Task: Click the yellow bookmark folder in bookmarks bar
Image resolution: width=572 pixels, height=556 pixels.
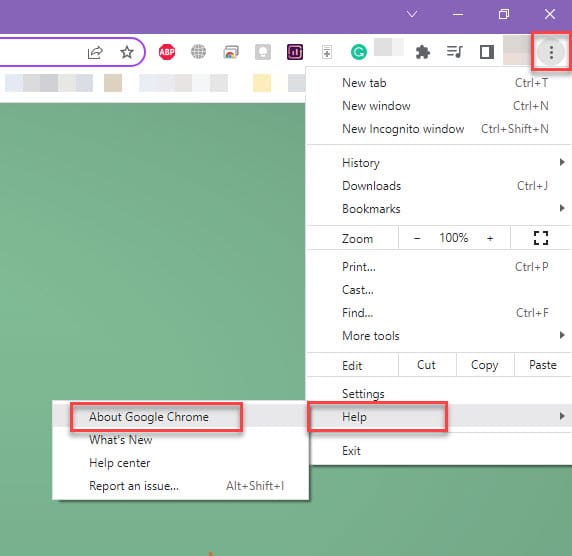Action: coord(262,83)
